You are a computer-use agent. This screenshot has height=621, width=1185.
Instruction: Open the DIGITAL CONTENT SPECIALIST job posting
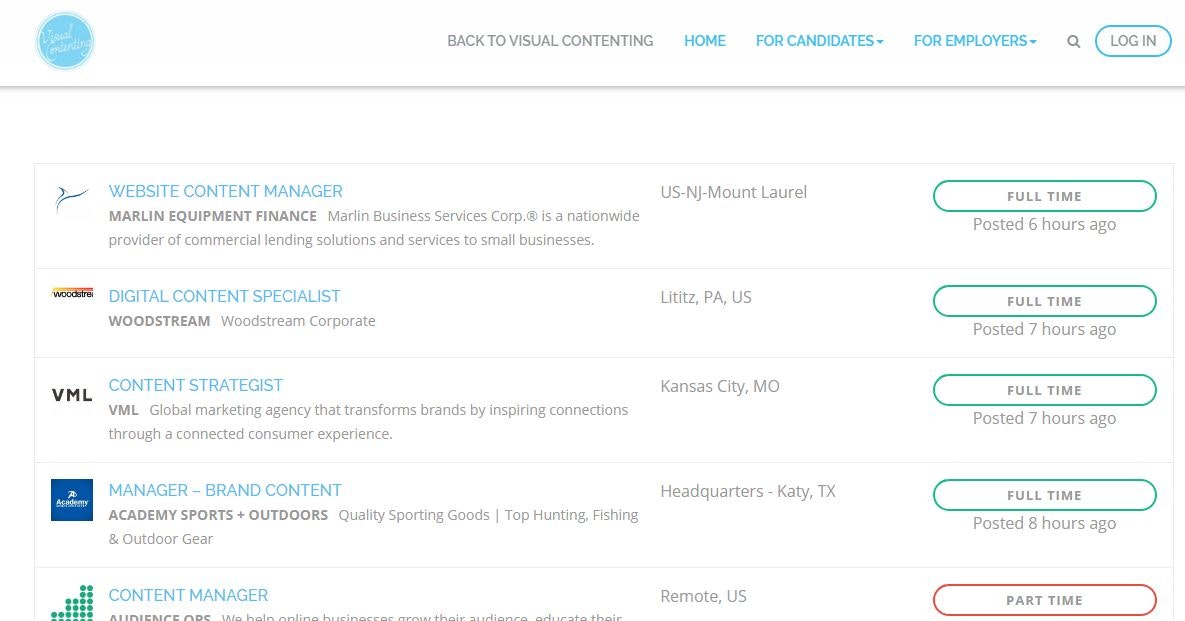point(224,296)
